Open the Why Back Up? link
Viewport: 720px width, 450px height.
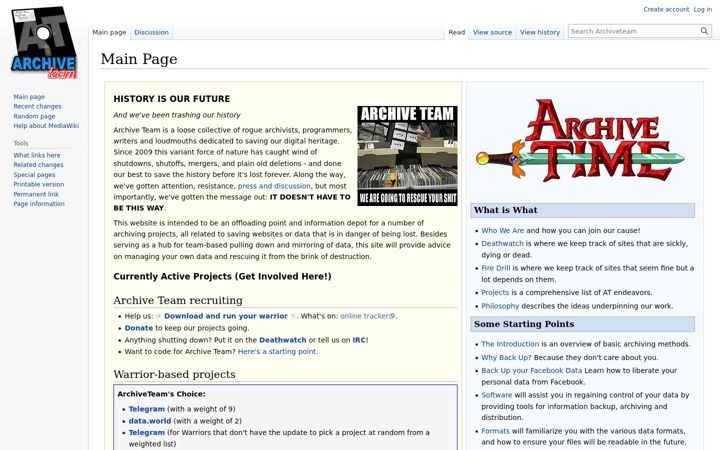coord(506,357)
